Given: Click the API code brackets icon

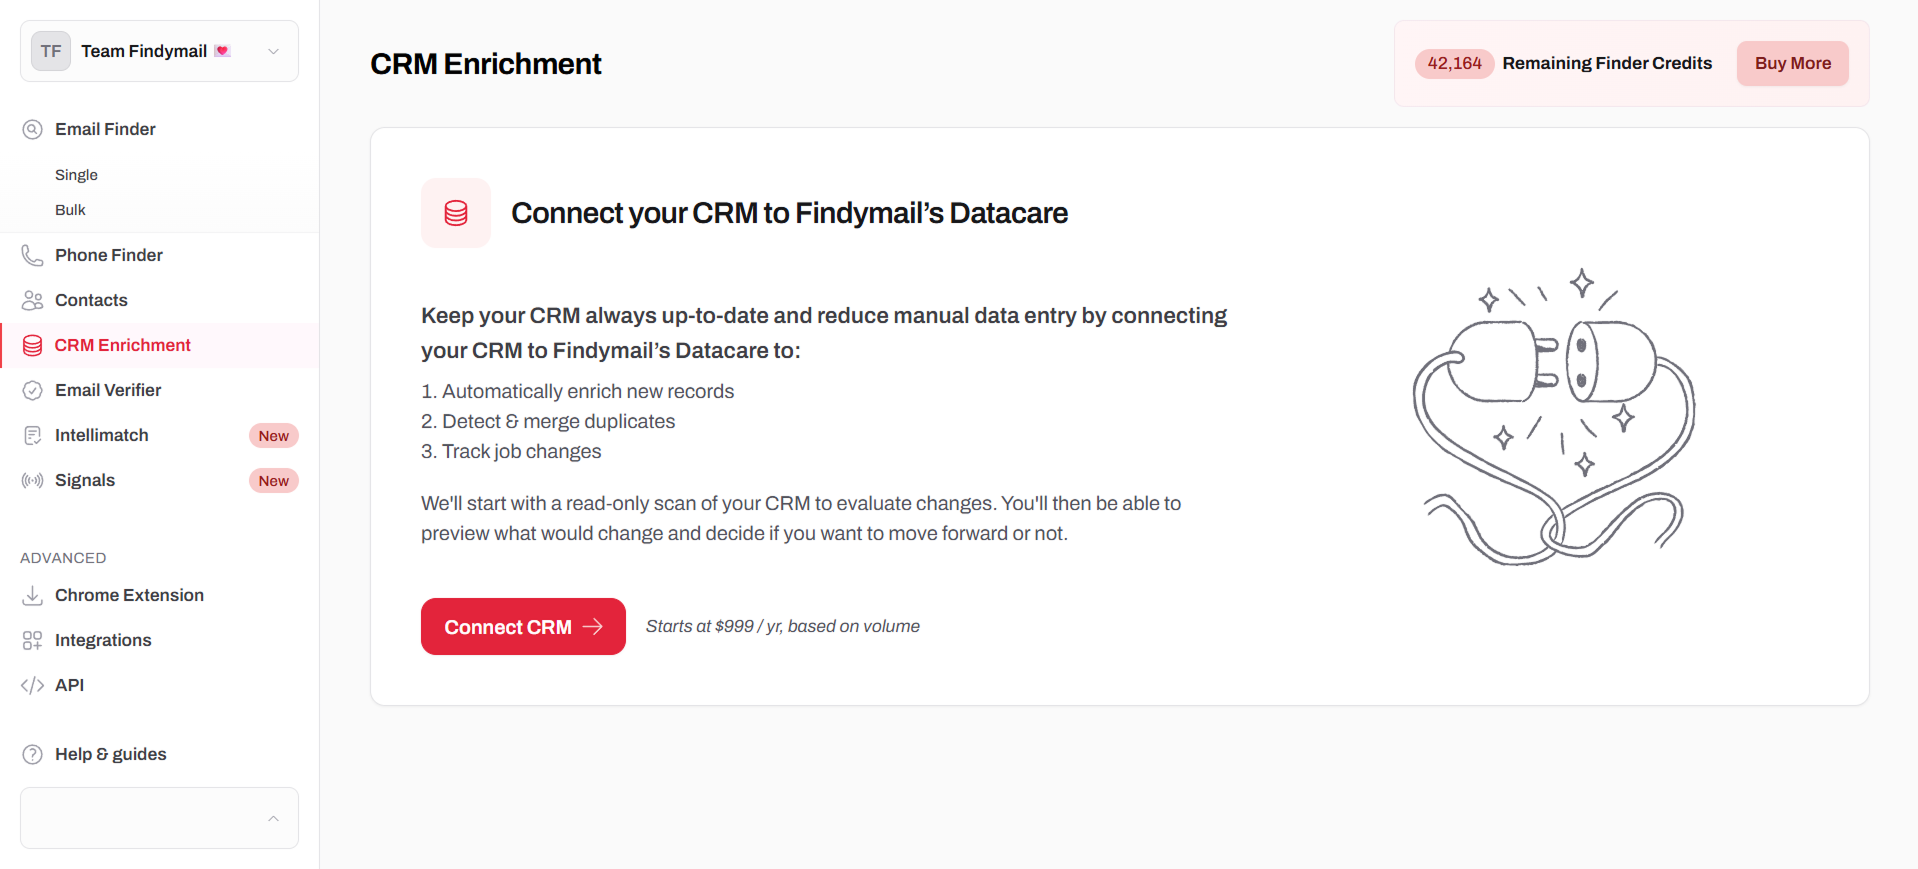Looking at the screenshot, I should (33, 685).
